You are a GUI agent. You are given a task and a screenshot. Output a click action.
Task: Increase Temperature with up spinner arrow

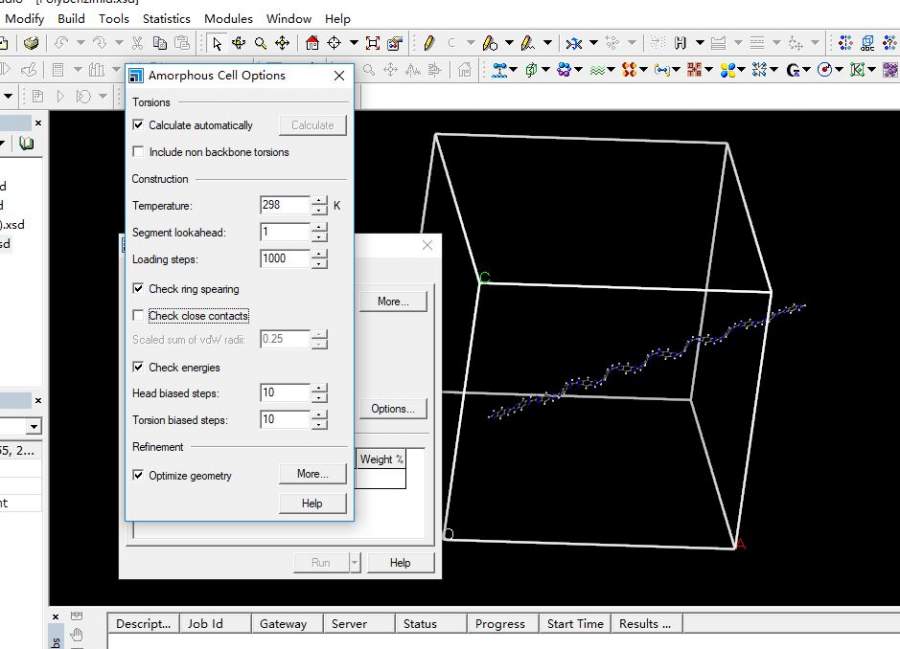pyautogui.click(x=319, y=201)
